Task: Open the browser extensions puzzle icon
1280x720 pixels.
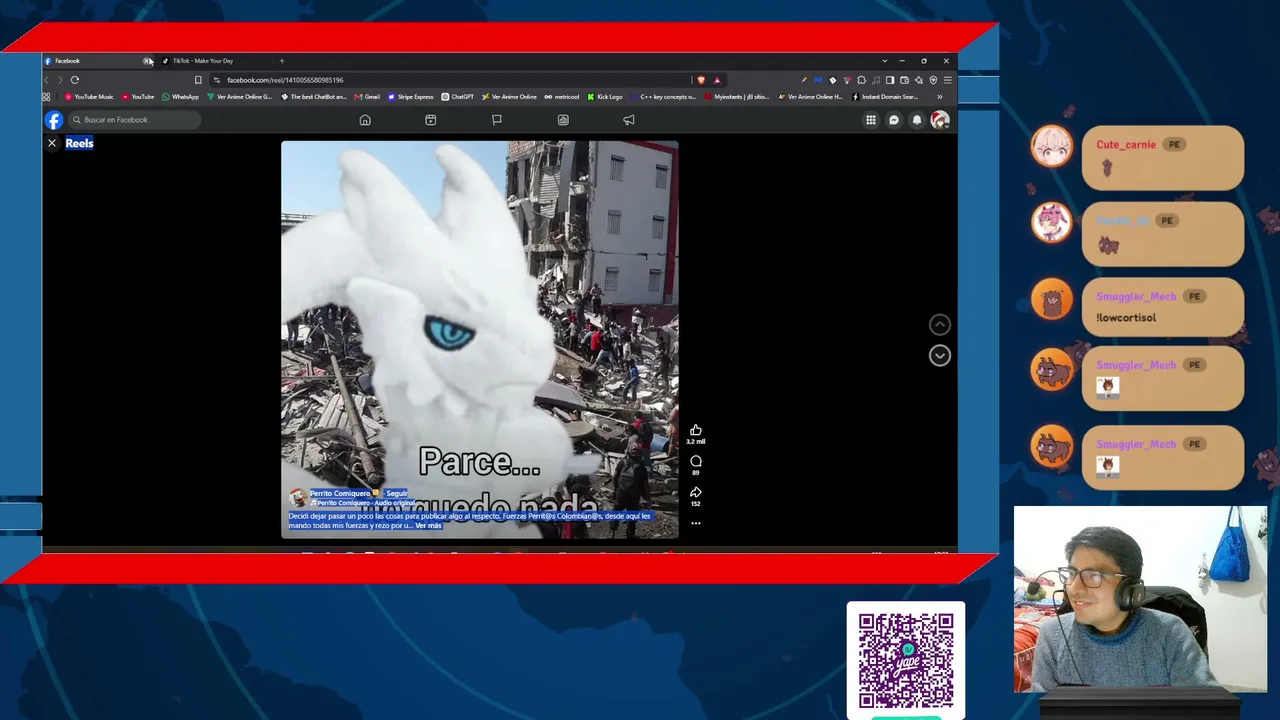Action: click(861, 80)
